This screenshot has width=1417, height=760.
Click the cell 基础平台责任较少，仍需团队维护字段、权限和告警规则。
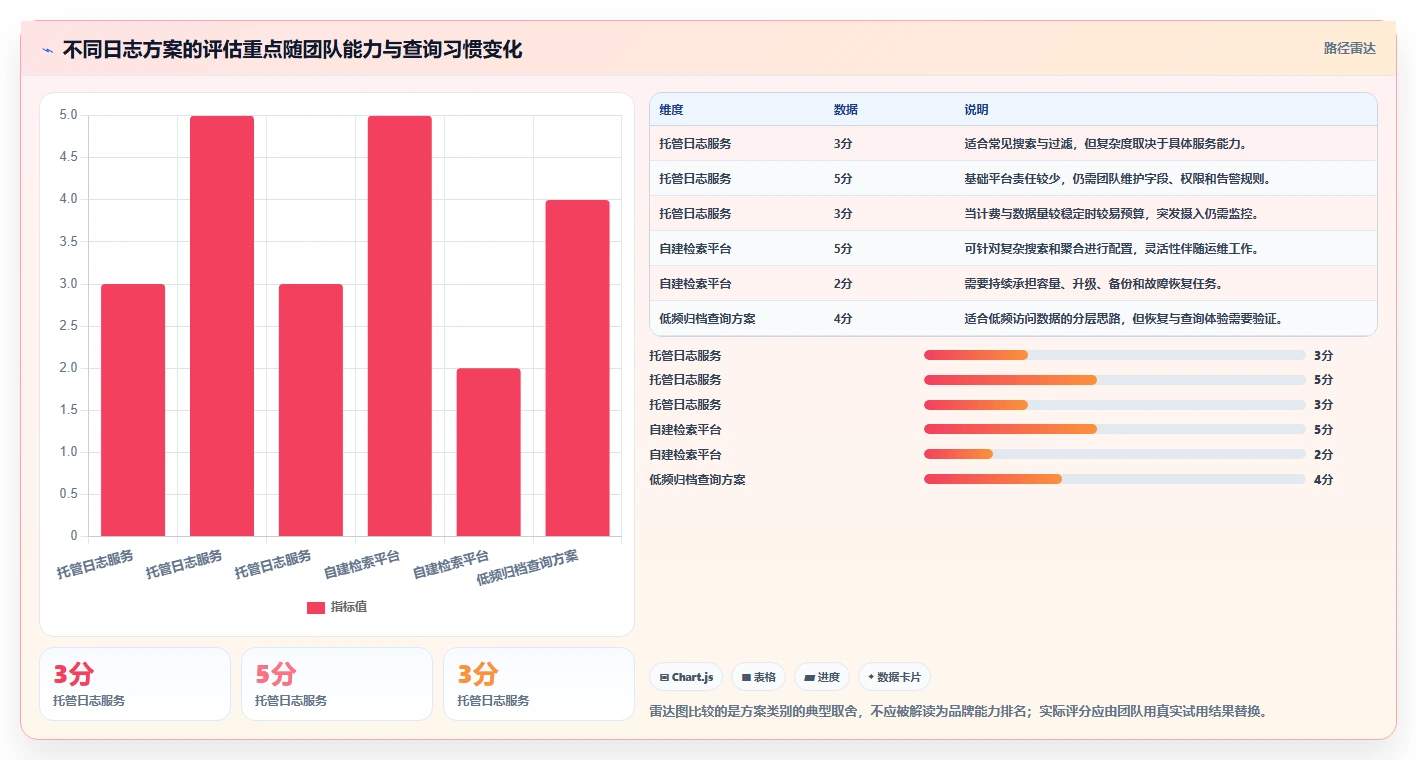click(x=1117, y=178)
